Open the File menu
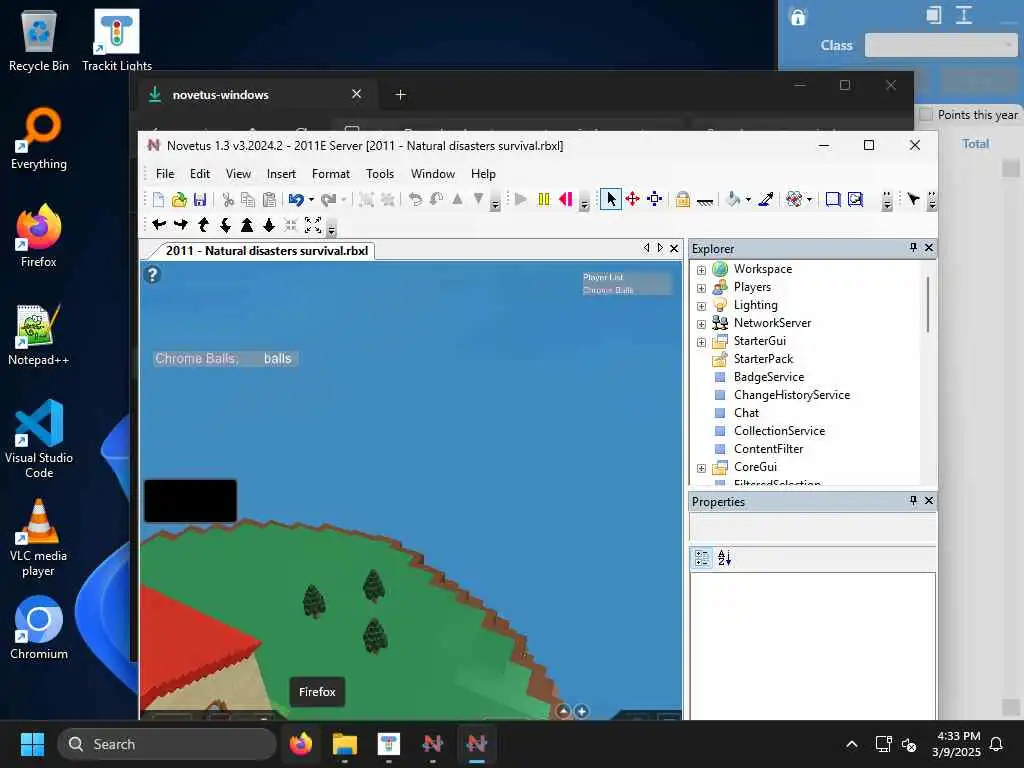The height and width of the screenshot is (768, 1024). point(165,174)
